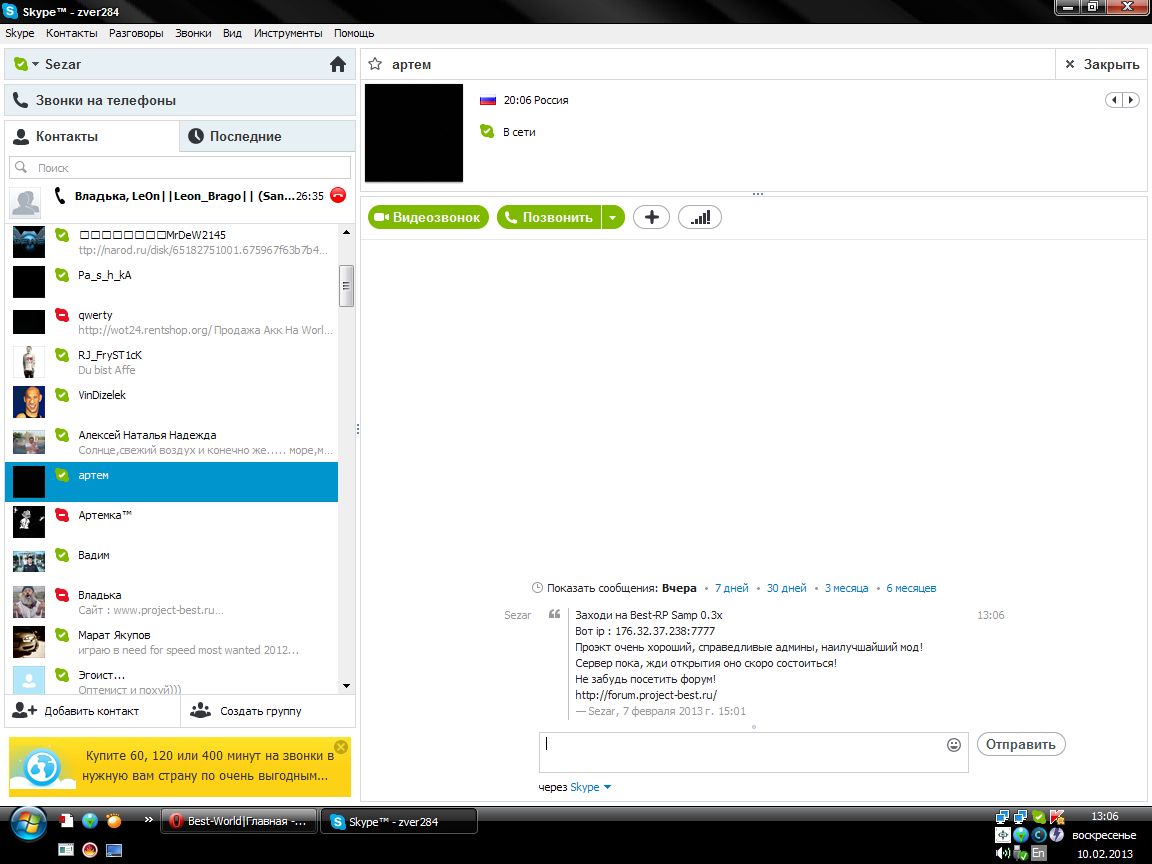The height and width of the screenshot is (864, 1152).
Task: Focus the Поиск contact search field
Action: [180, 168]
